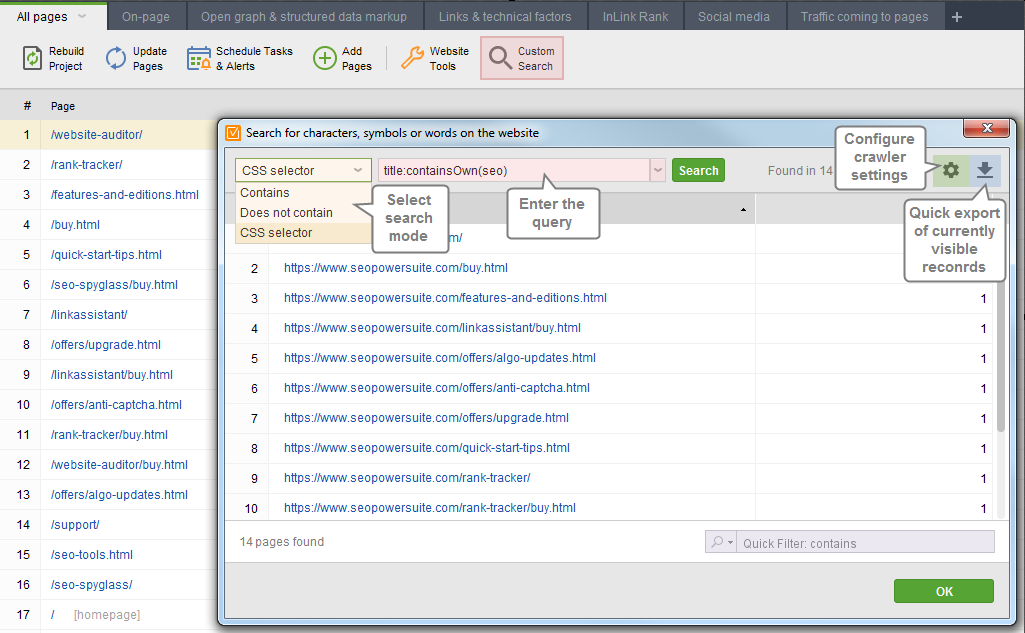Viewport: 1025px width, 633px height.
Task: Select /linkassistant/buy.html in pages list
Action: point(112,375)
